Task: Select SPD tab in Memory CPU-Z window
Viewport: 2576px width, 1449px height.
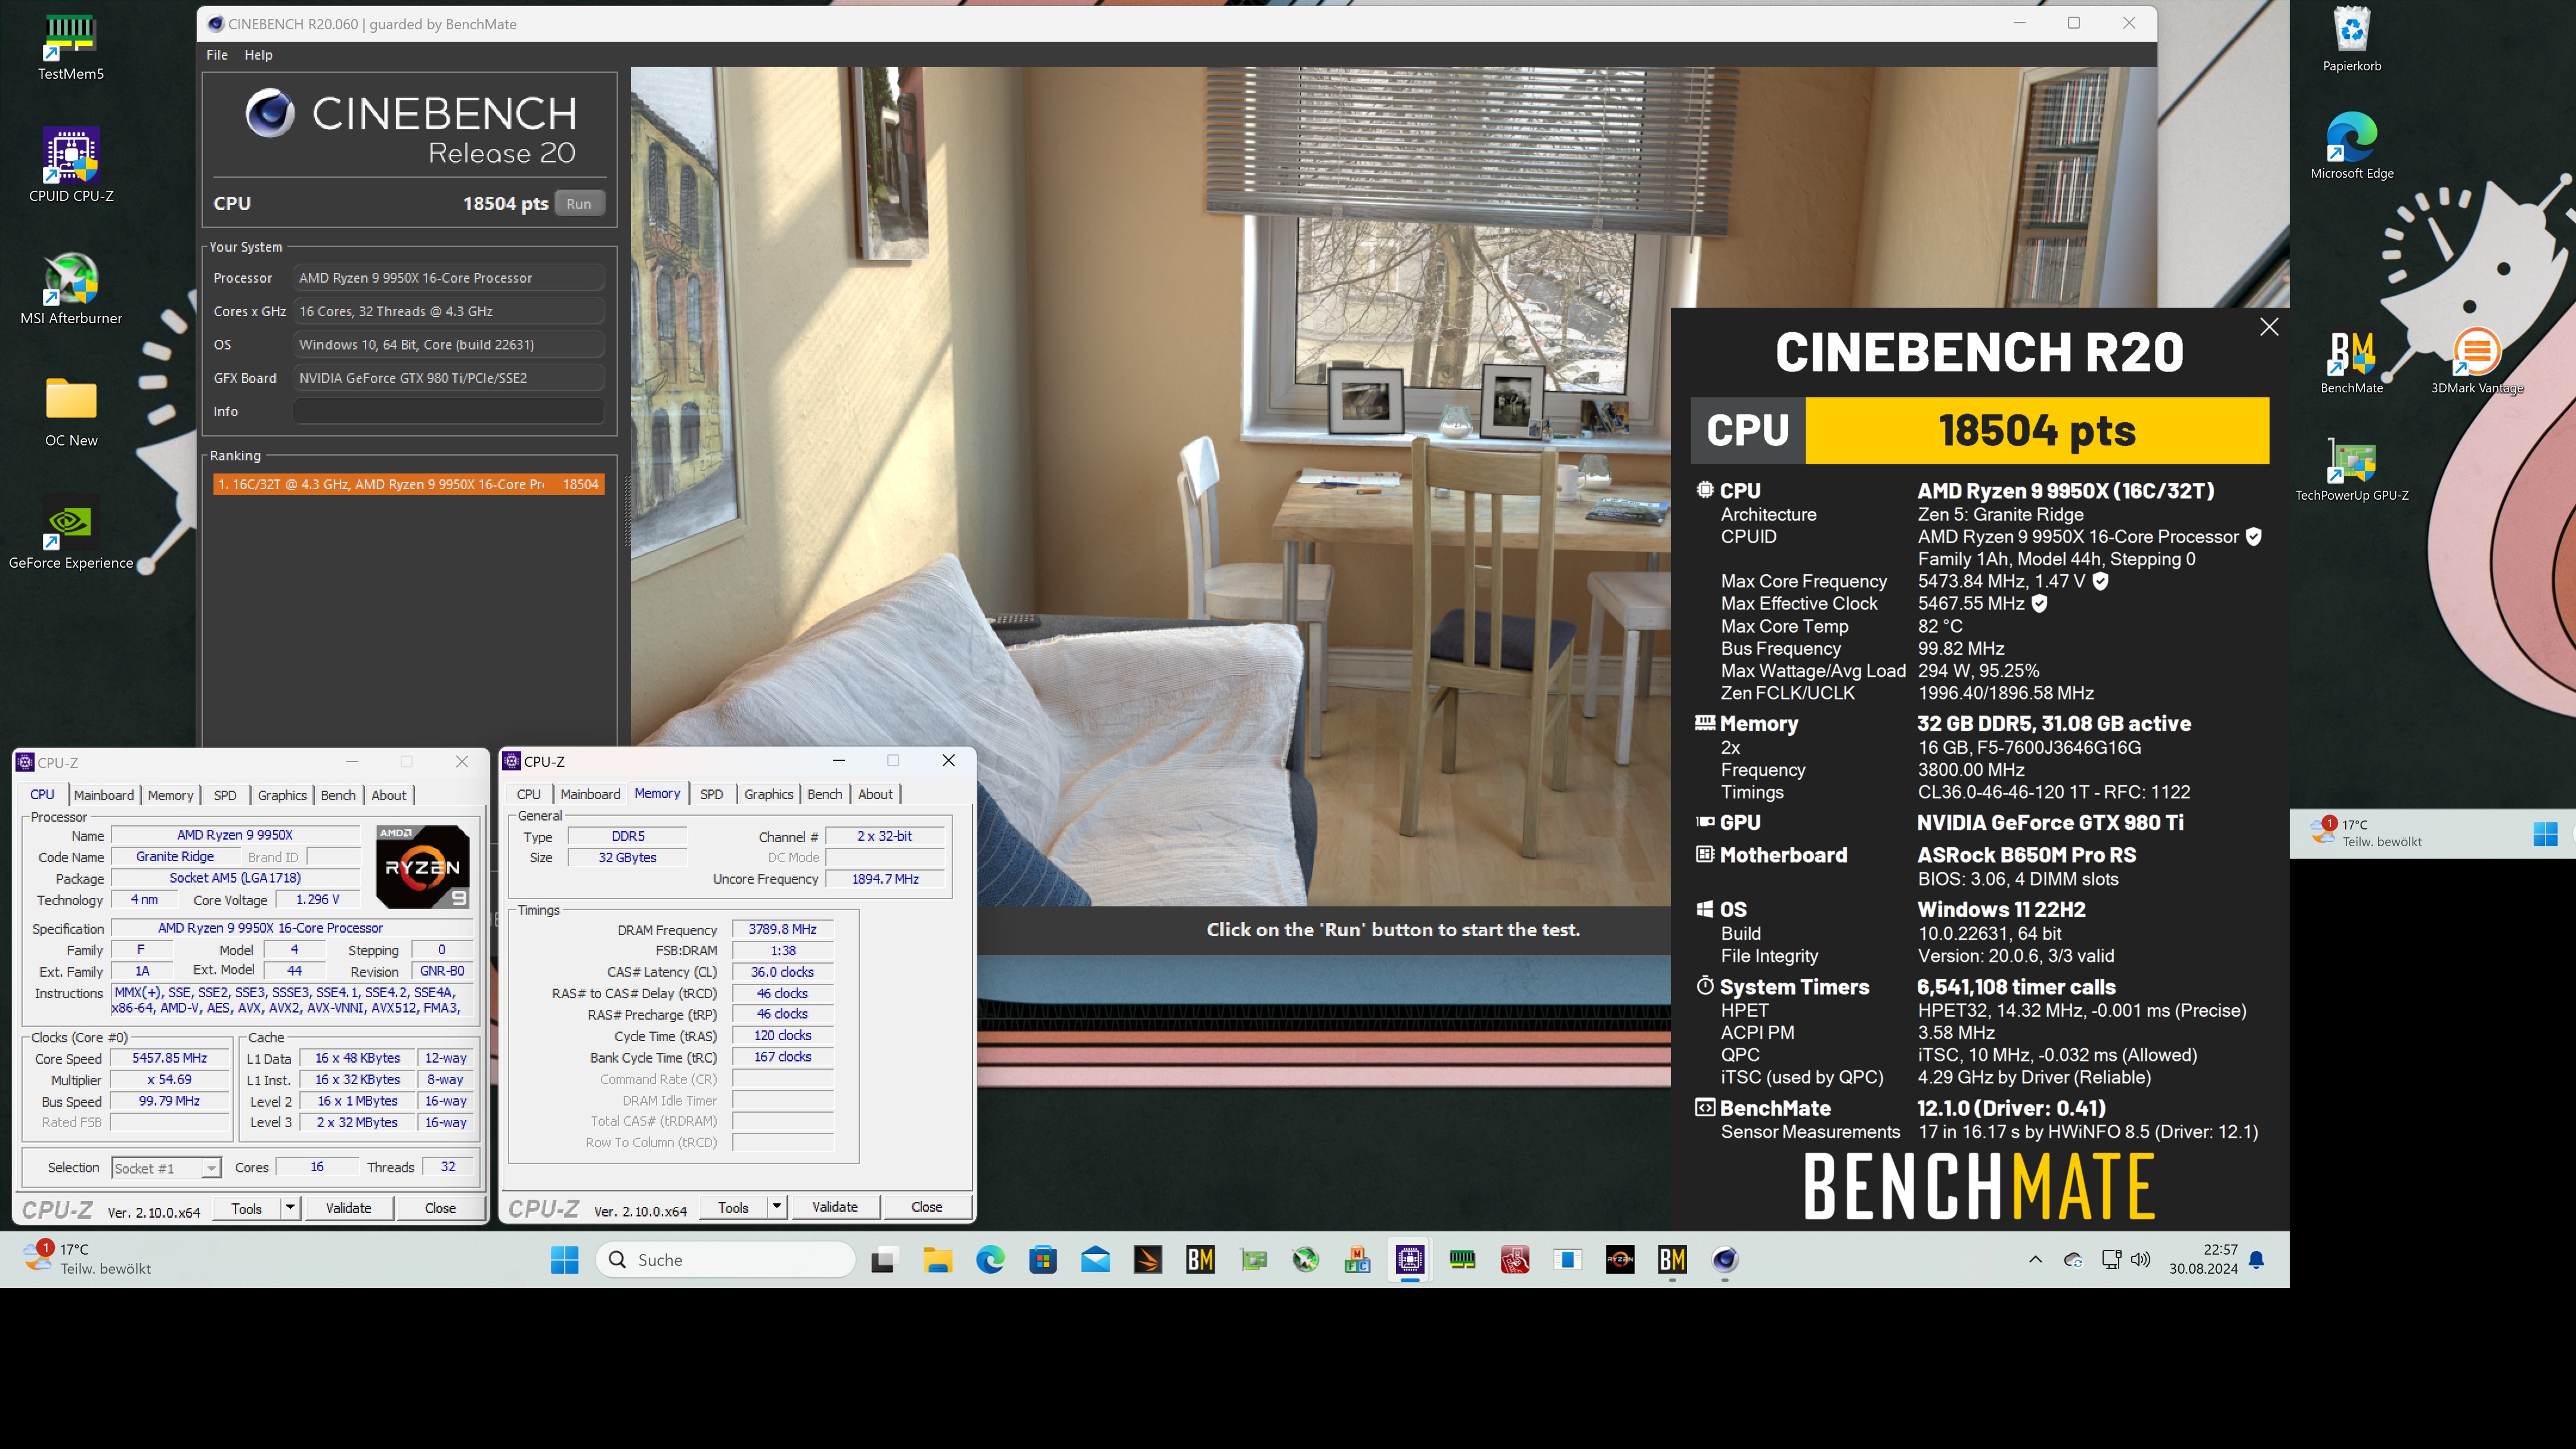Action: (x=712, y=794)
